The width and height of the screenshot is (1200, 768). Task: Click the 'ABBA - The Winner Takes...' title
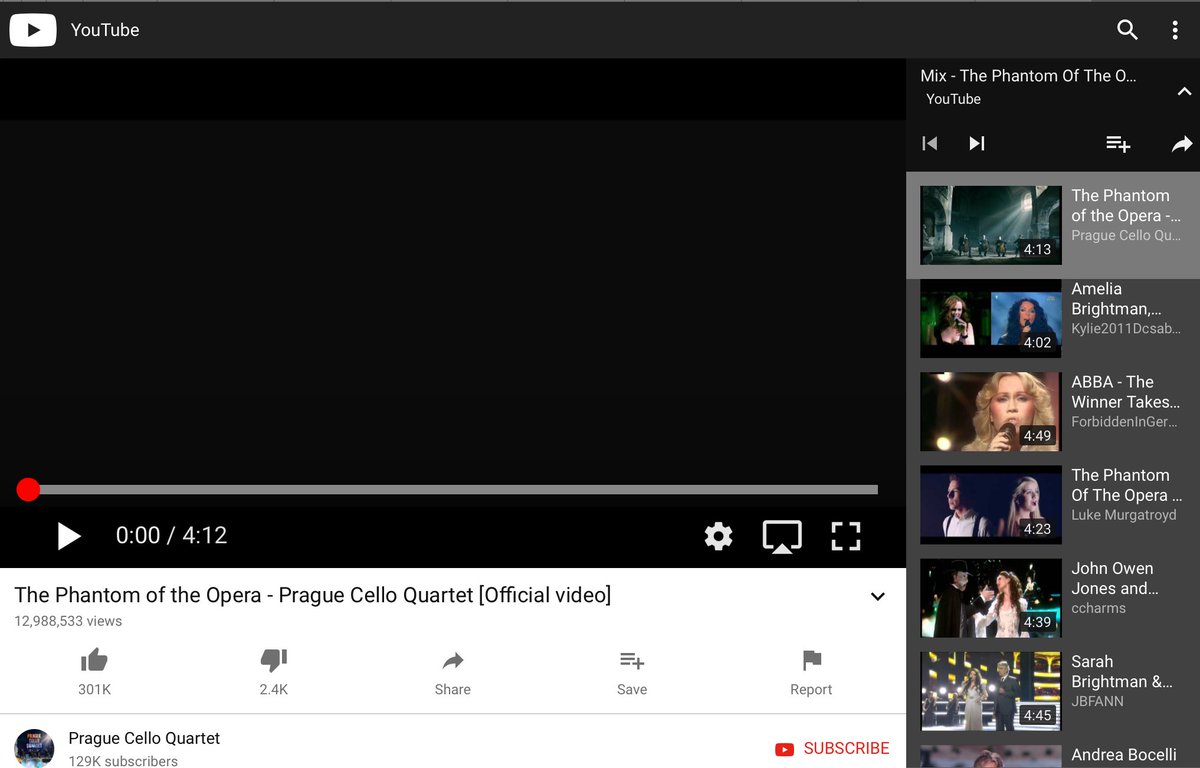click(1125, 392)
